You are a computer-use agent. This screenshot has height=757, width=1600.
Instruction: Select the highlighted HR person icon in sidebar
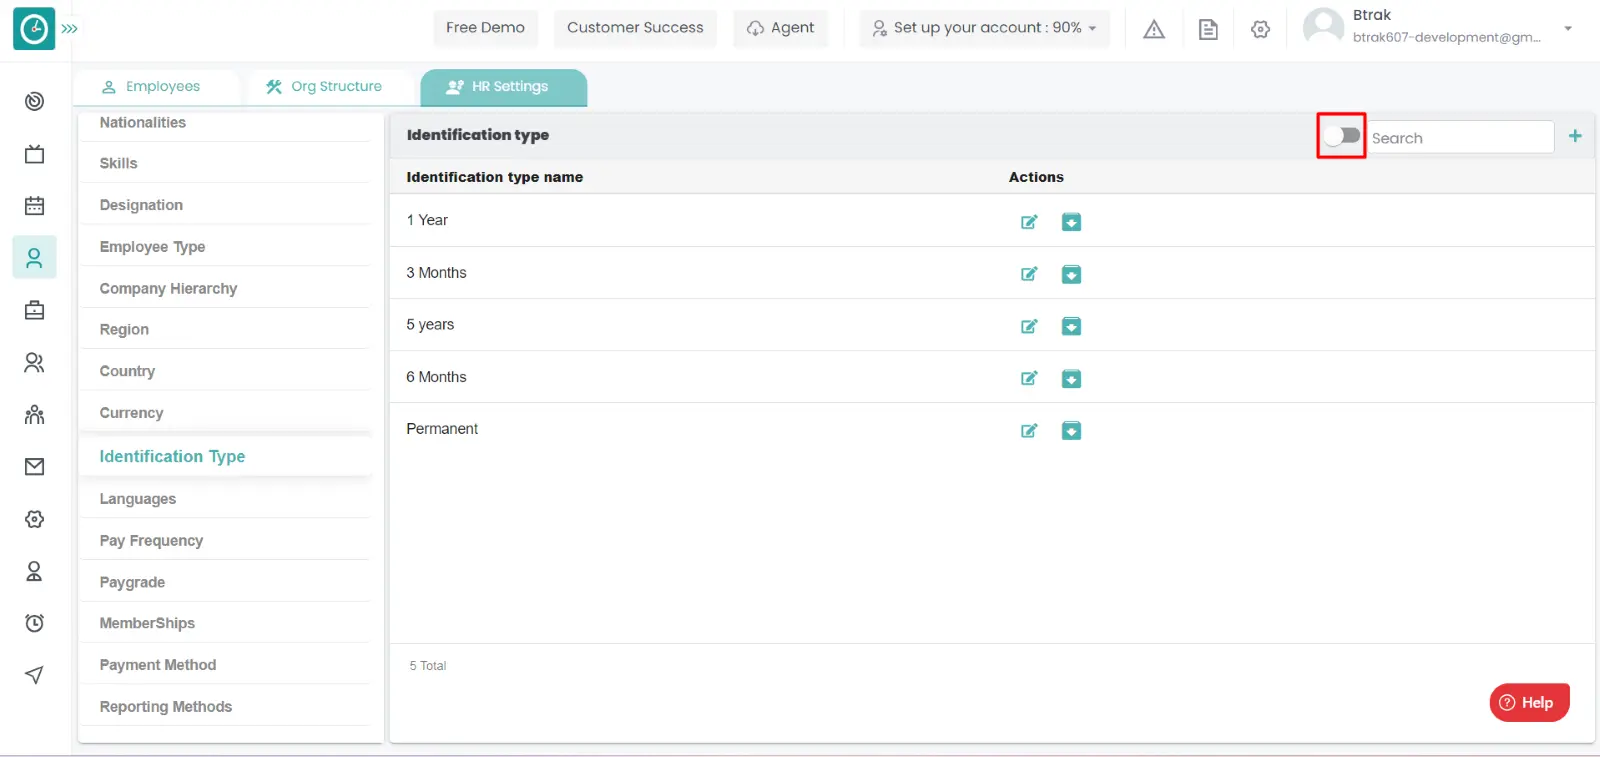click(34, 258)
